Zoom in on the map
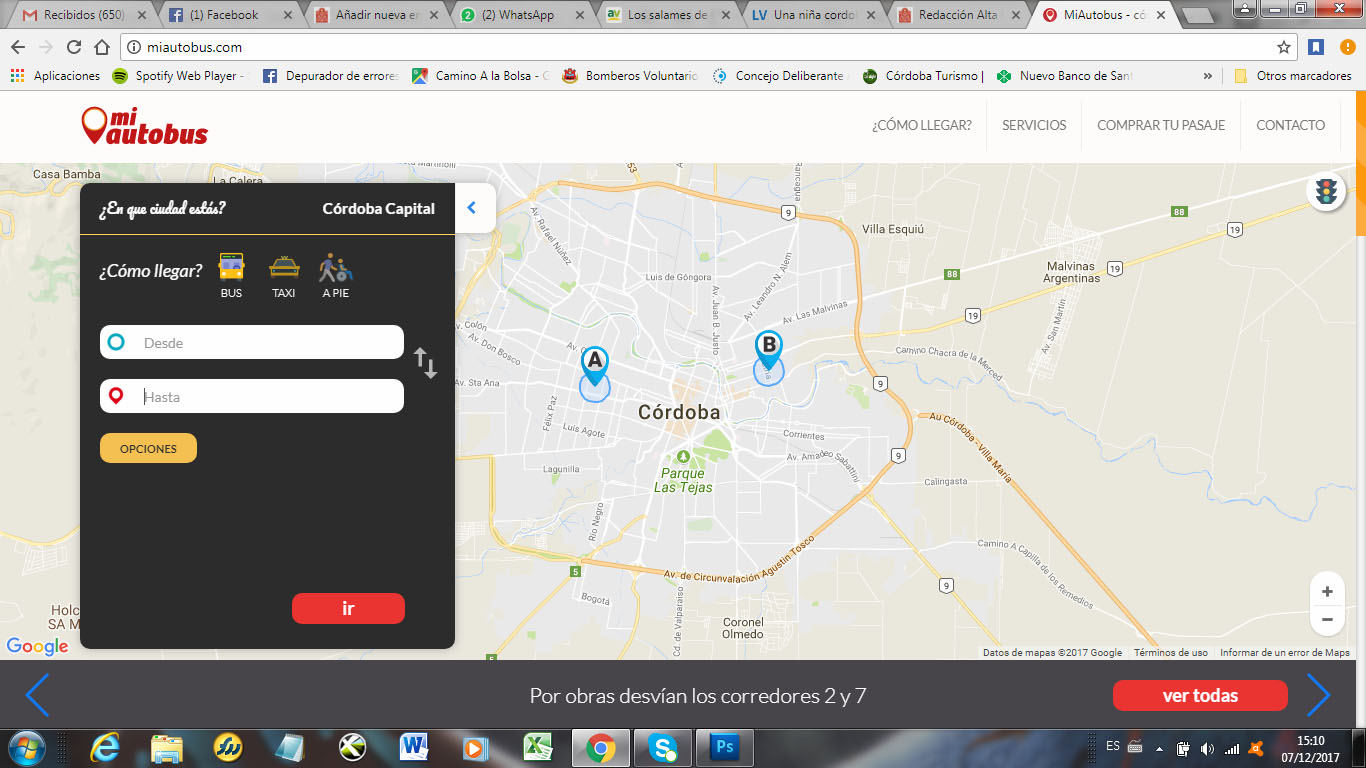Image resolution: width=1366 pixels, height=768 pixels. click(x=1327, y=591)
